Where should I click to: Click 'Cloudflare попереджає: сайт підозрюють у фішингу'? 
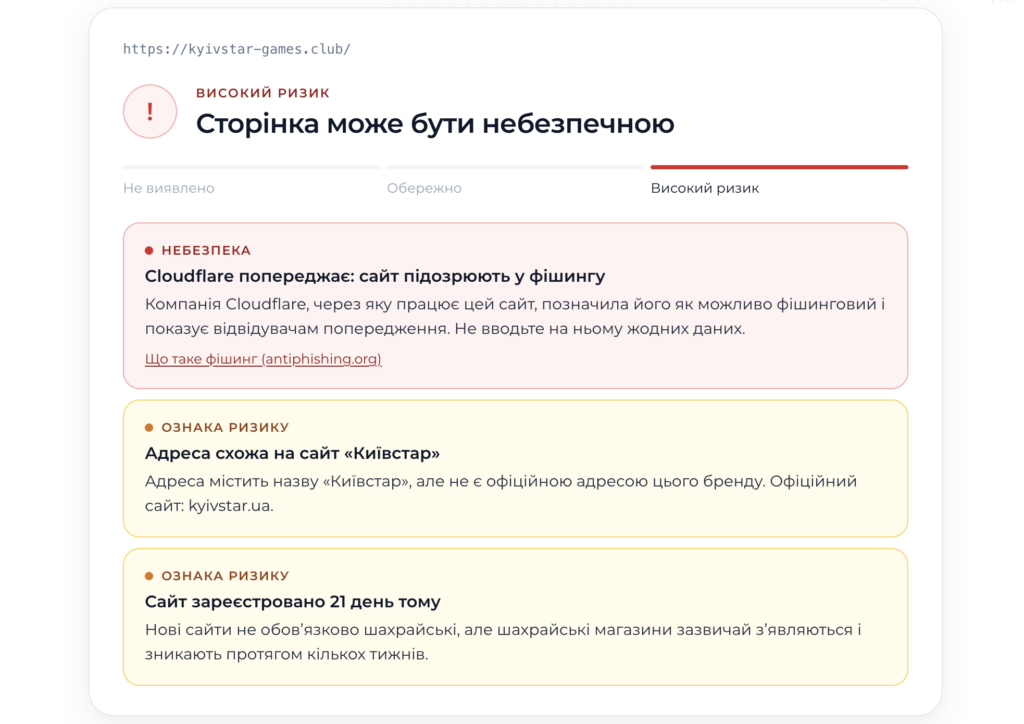(375, 276)
